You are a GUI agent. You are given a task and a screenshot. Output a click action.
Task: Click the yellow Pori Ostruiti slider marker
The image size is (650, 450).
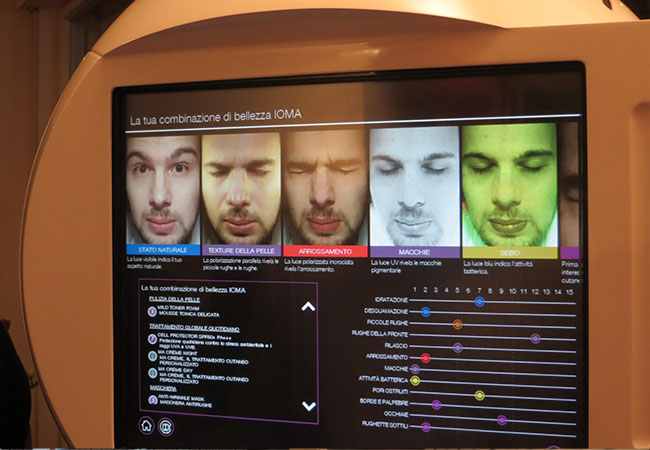(479, 395)
